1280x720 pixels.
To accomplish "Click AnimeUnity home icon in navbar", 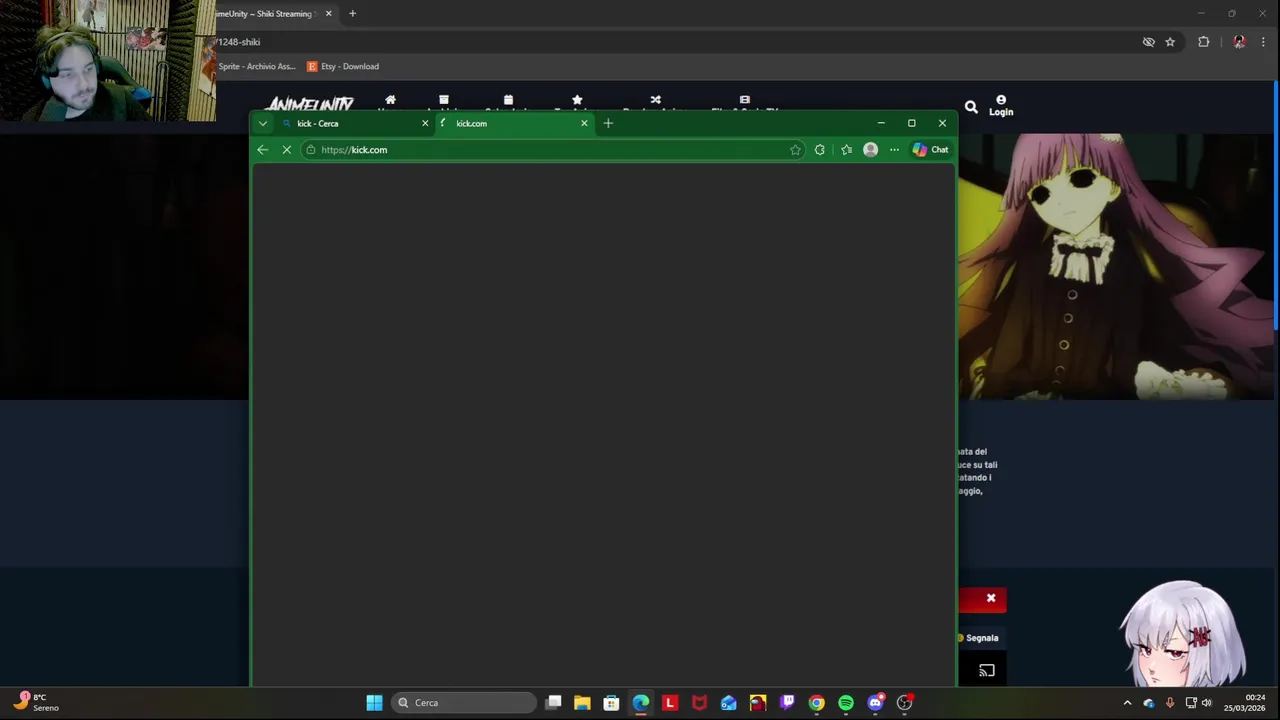I will click(390, 100).
